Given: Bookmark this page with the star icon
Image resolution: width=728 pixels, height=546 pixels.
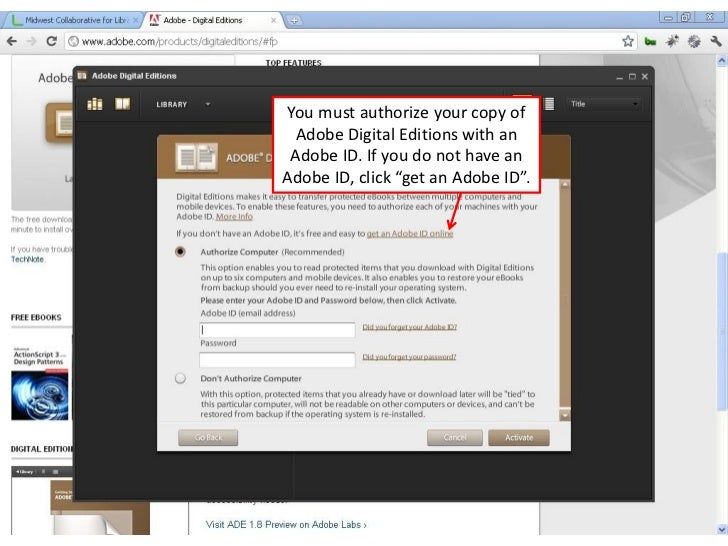Looking at the screenshot, I should pyautogui.click(x=628, y=41).
